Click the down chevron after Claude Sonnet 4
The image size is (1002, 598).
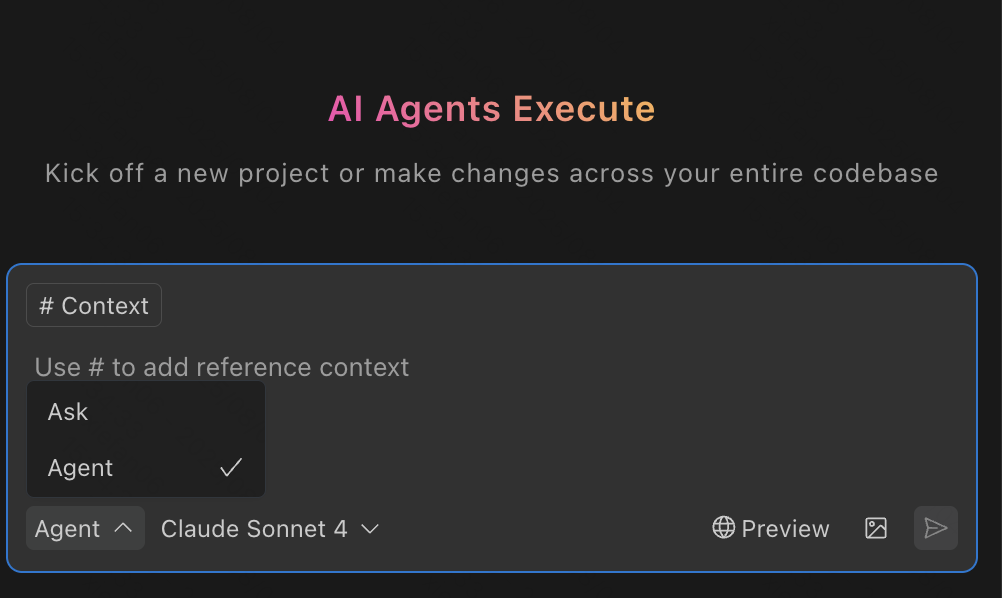(370, 528)
